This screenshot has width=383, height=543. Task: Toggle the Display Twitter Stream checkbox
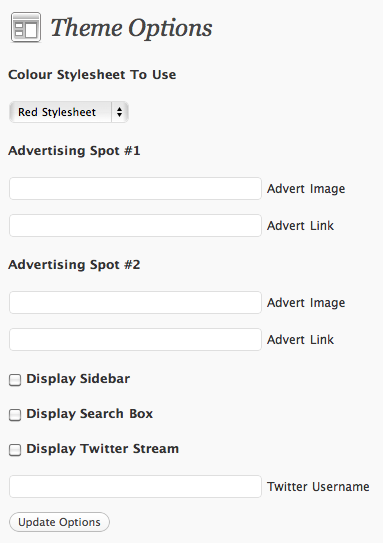pyautogui.click(x=15, y=450)
